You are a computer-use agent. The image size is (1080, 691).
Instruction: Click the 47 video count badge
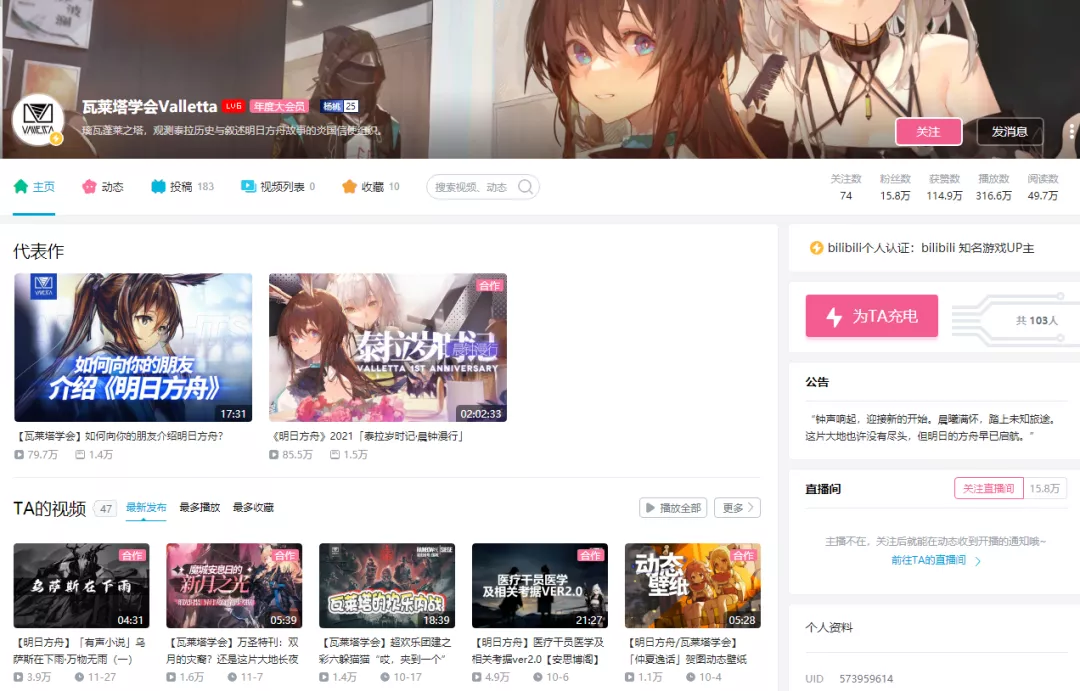105,508
